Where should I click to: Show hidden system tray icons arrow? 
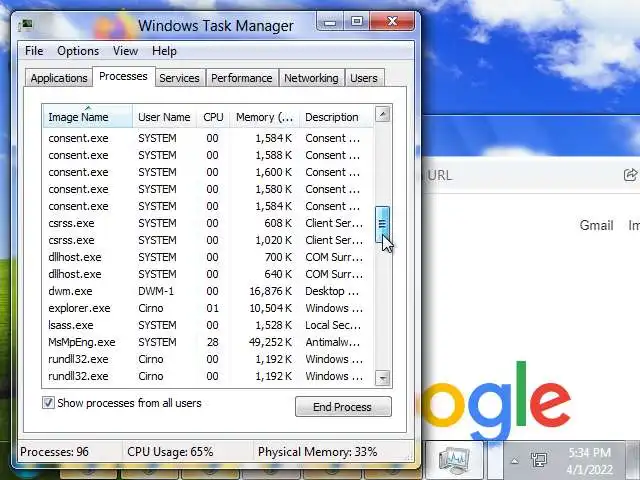514,461
